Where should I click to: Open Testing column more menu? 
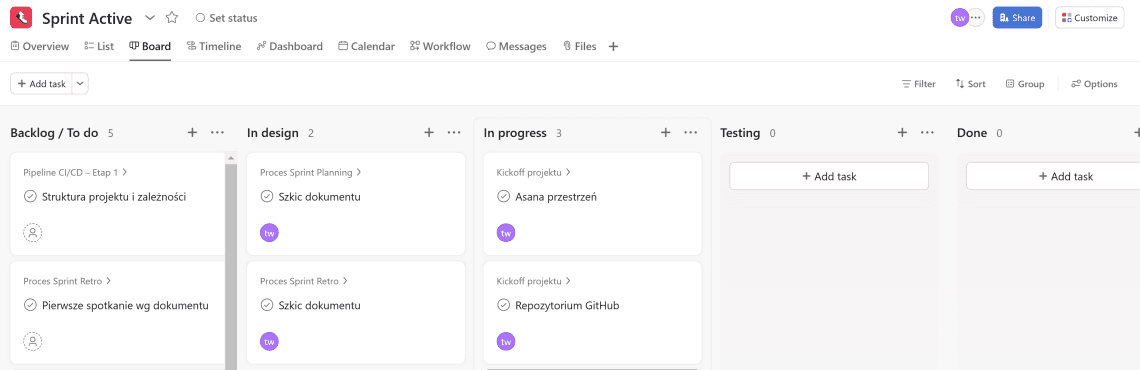927,132
